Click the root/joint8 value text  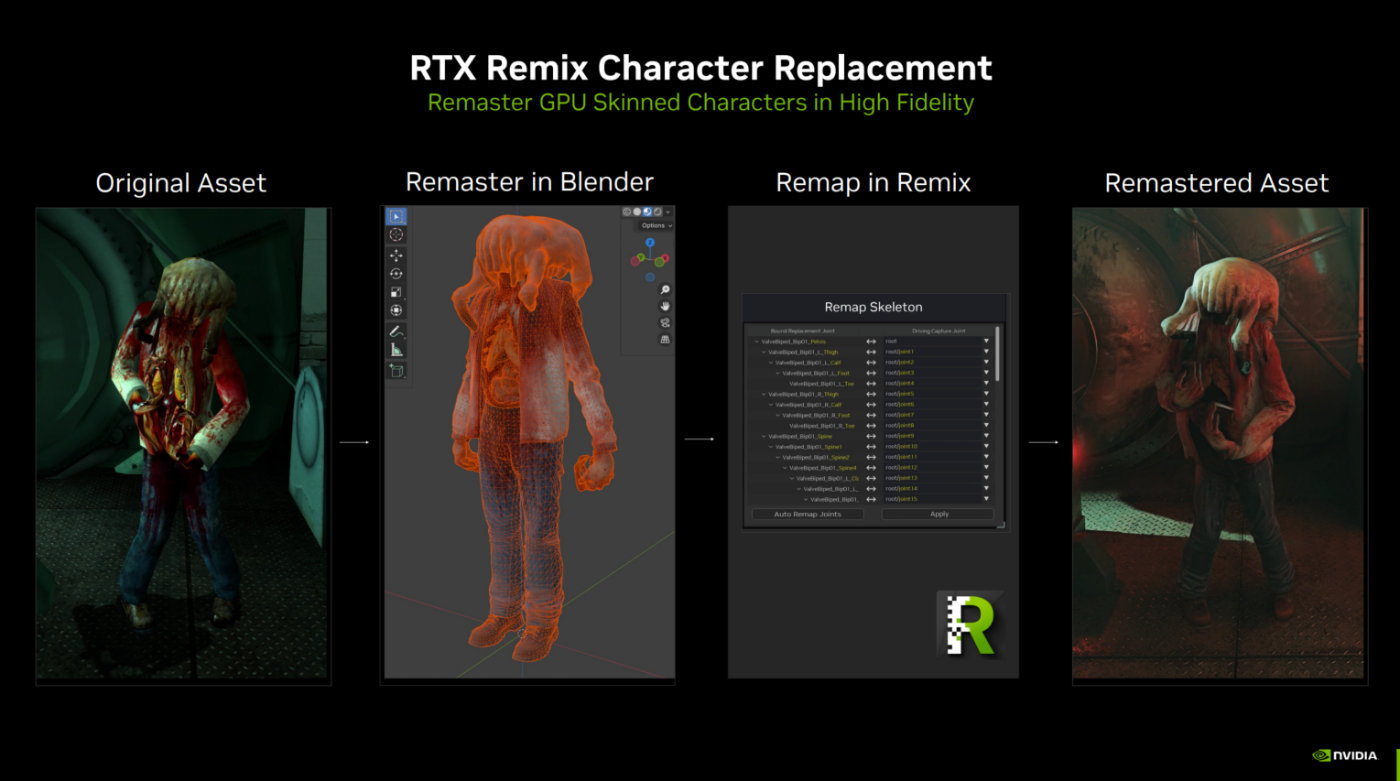pos(900,426)
